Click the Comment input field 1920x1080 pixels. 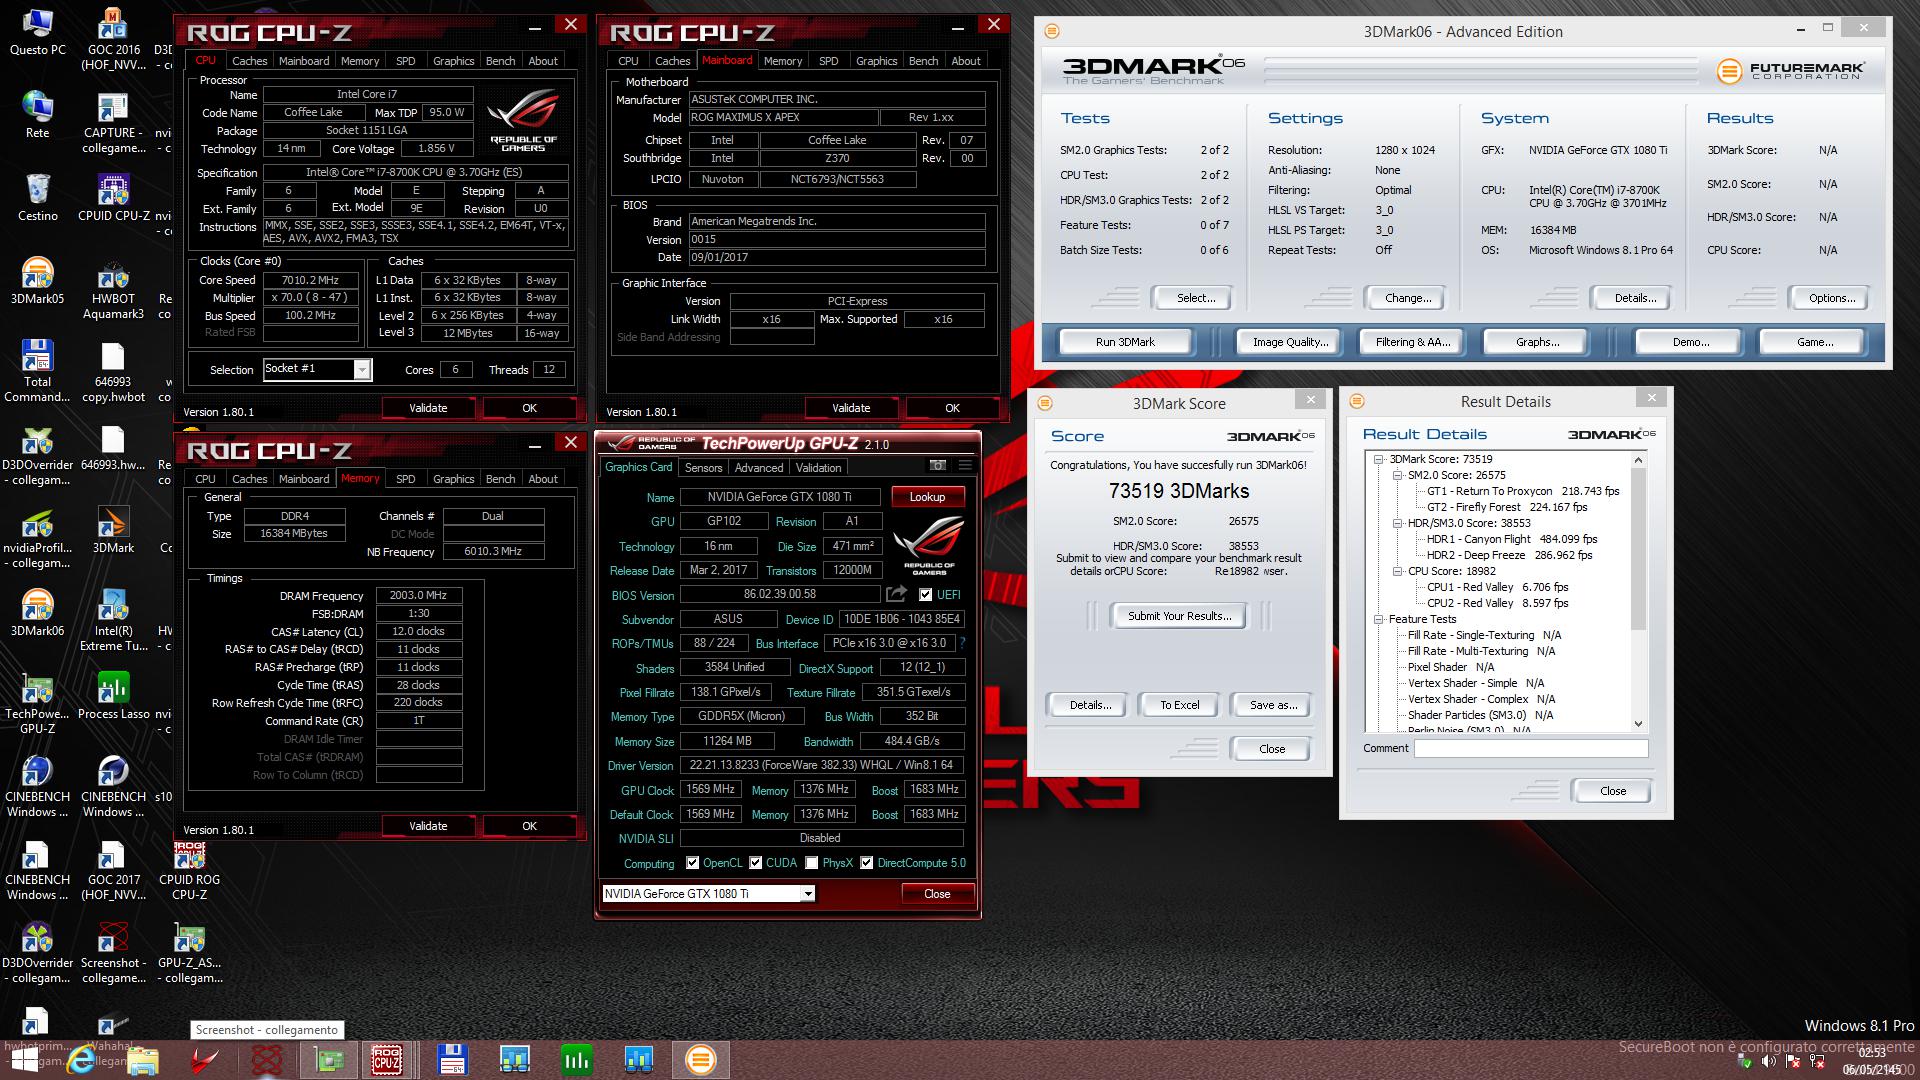pos(1530,748)
